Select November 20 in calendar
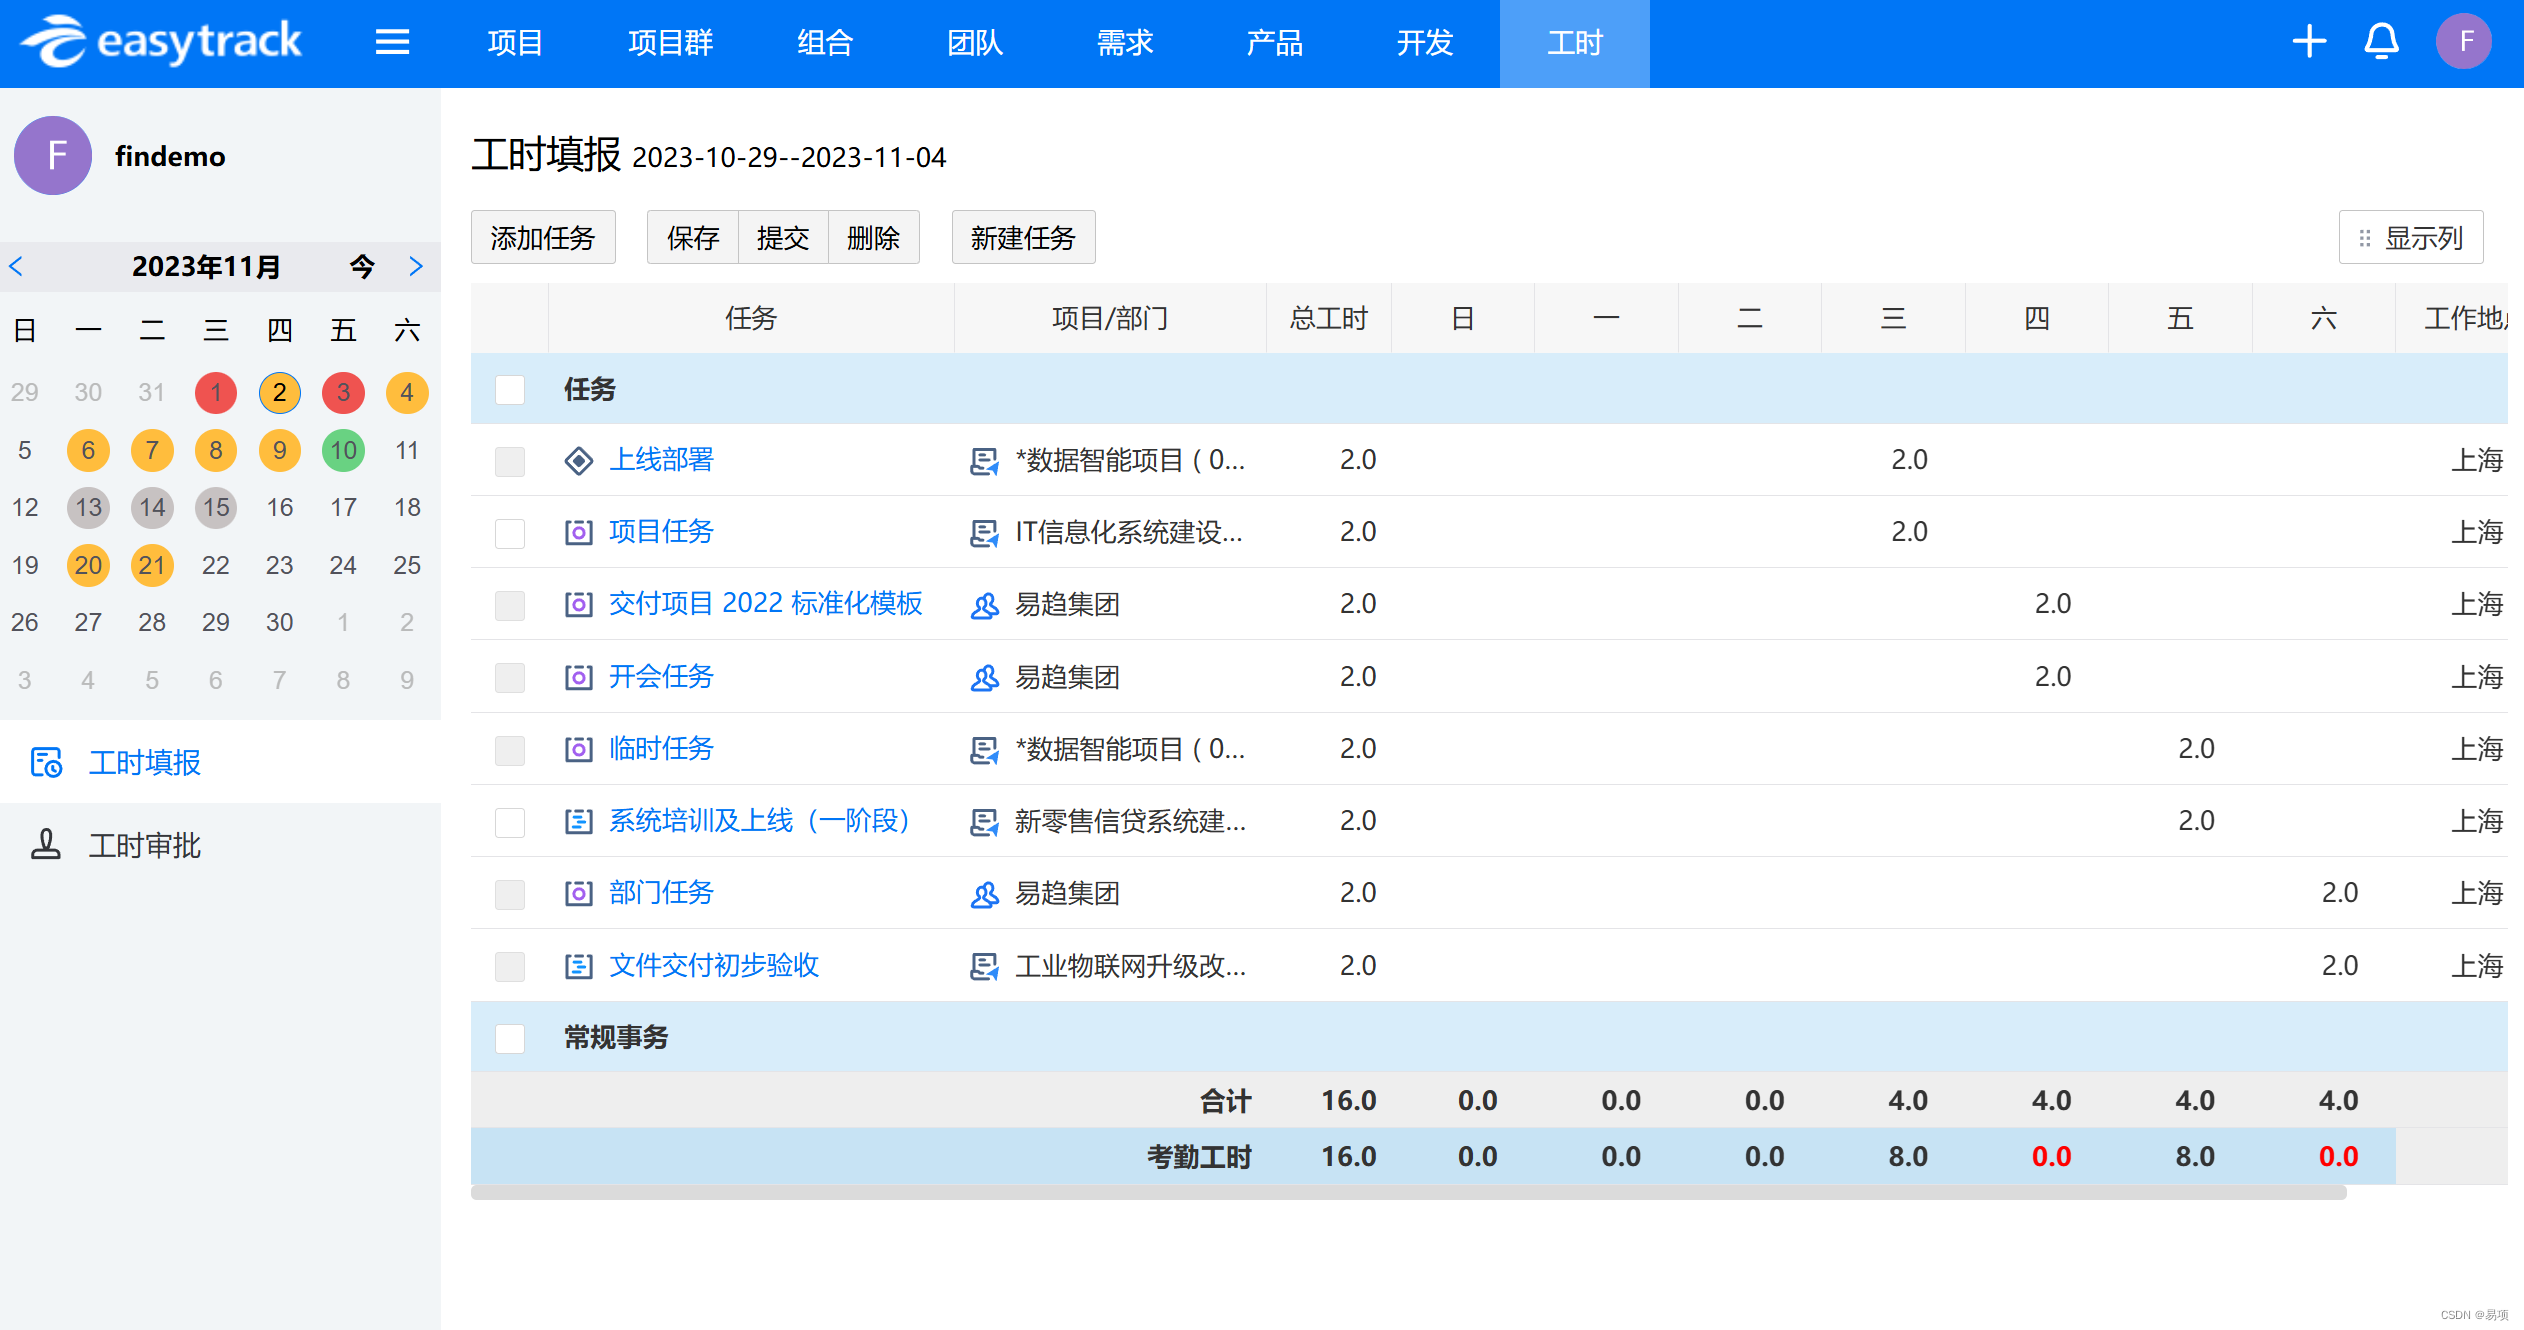2524x1330 pixels. pyautogui.click(x=88, y=565)
